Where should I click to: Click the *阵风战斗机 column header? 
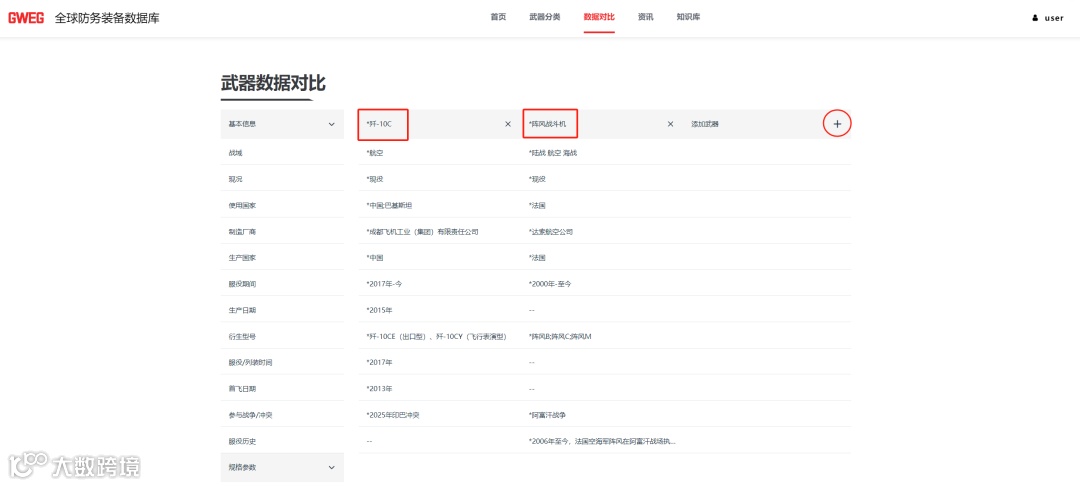click(547, 124)
